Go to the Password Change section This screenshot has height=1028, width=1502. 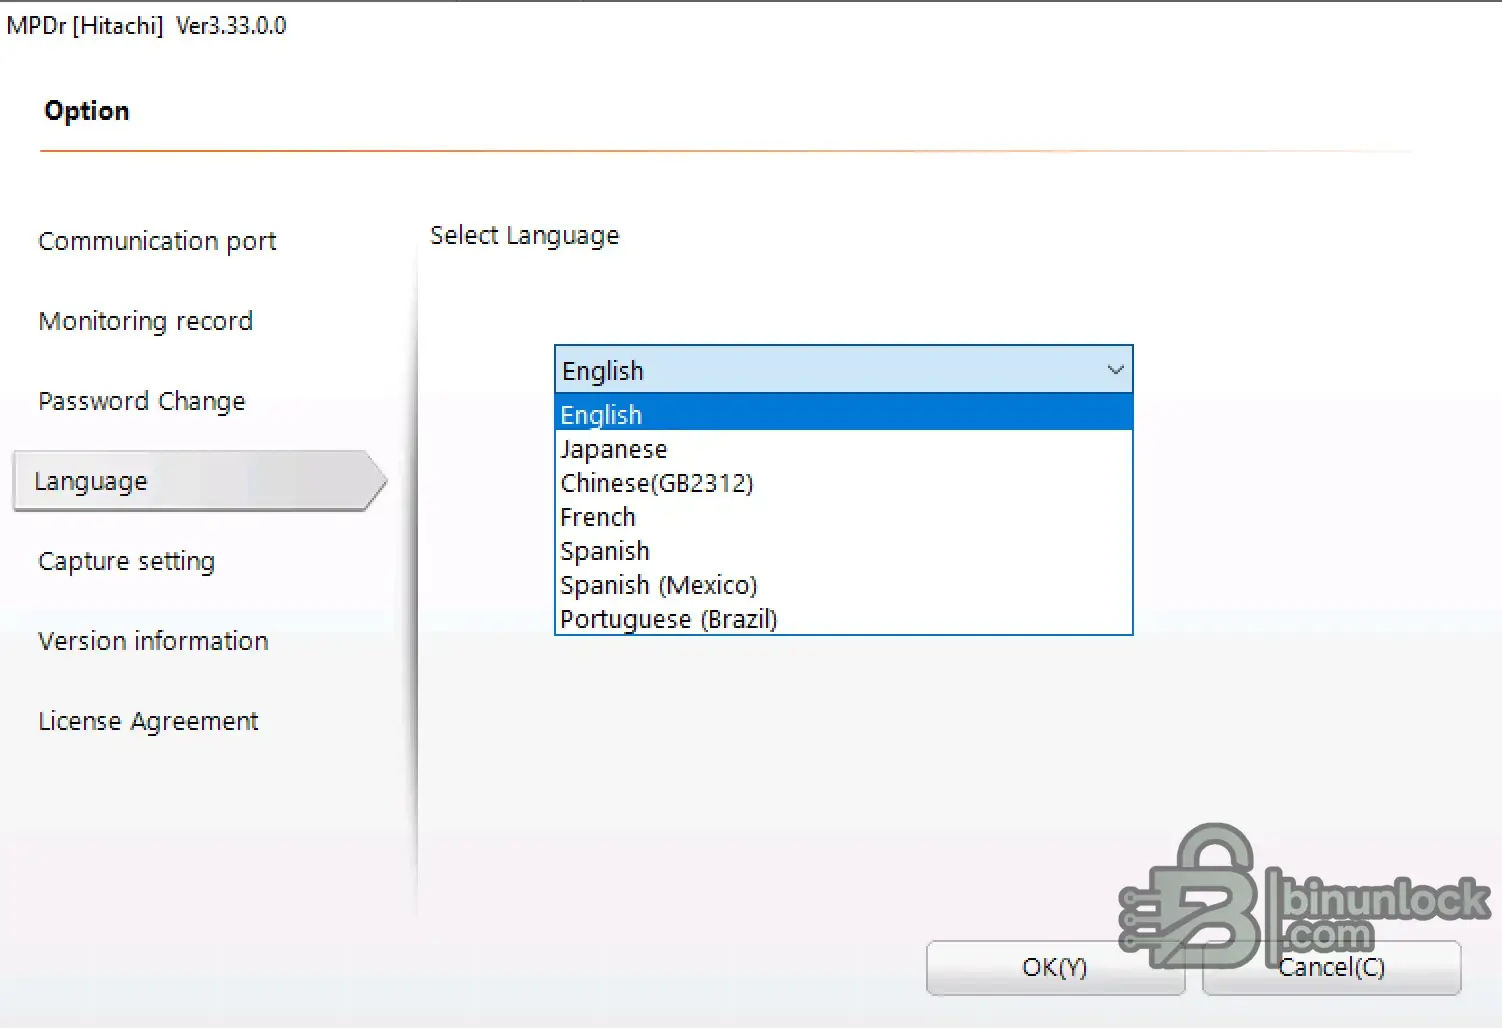tap(142, 401)
